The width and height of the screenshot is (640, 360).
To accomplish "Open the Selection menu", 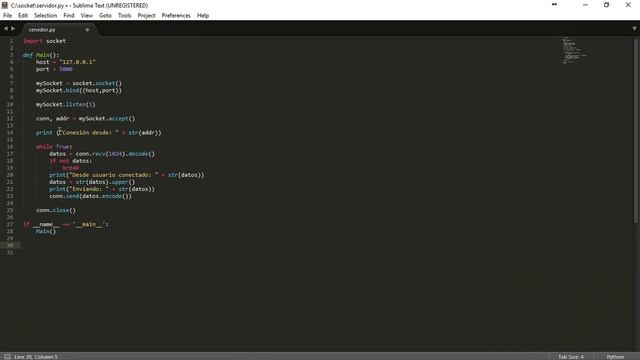I will [x=45, y=16].
